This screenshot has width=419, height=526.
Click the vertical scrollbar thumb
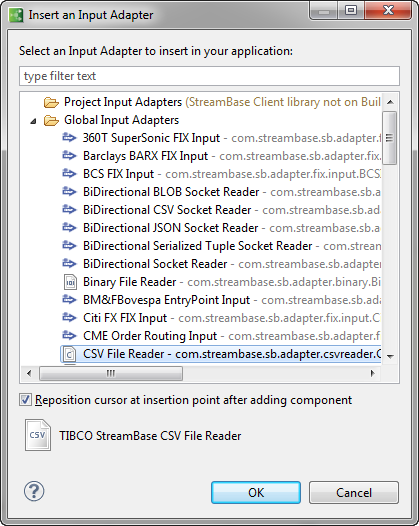pyautogui.click(x=389, y=138)
